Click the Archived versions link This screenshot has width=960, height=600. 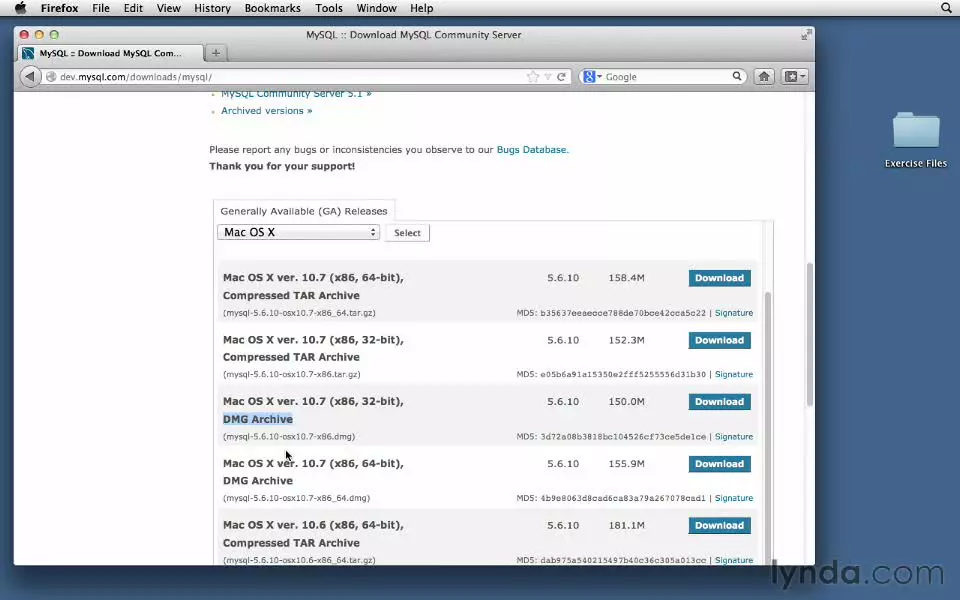[266, 111]
